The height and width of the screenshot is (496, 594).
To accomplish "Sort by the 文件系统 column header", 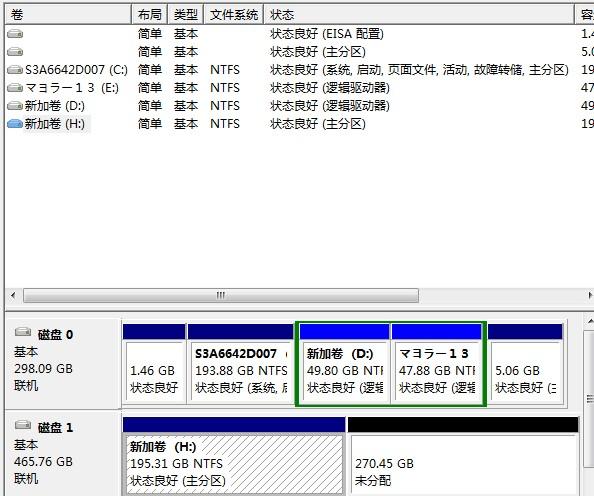I will tap(234, 15).
